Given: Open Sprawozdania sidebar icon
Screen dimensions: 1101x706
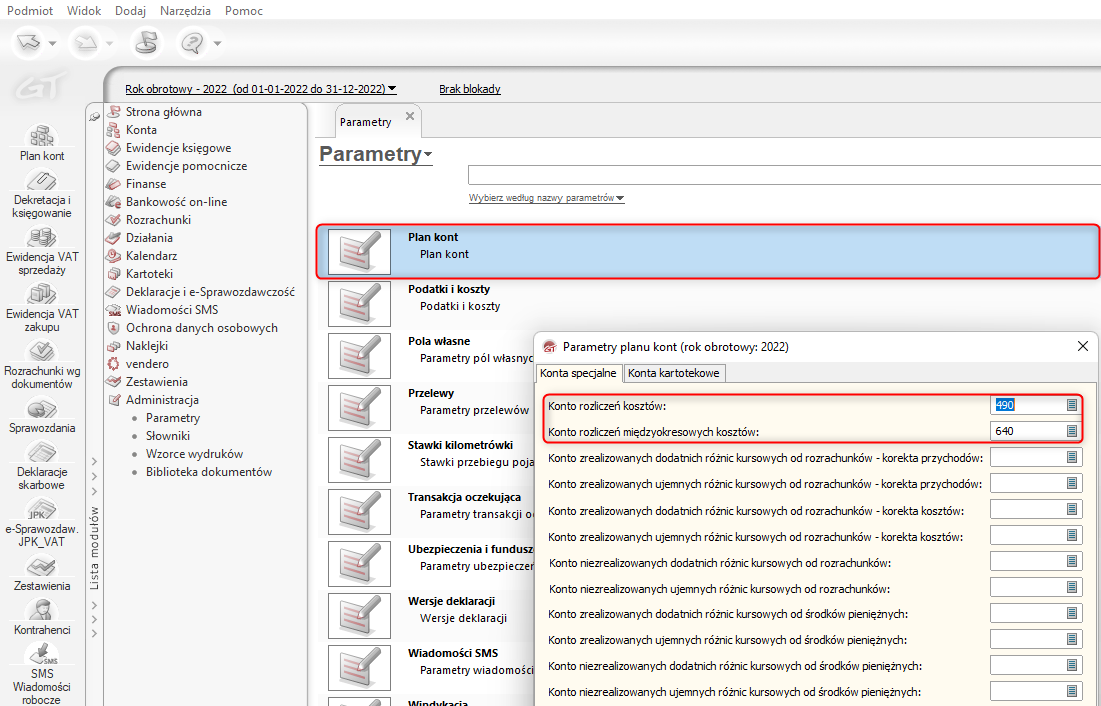Looking at the screenshot, I should click(x=42, y=415).
